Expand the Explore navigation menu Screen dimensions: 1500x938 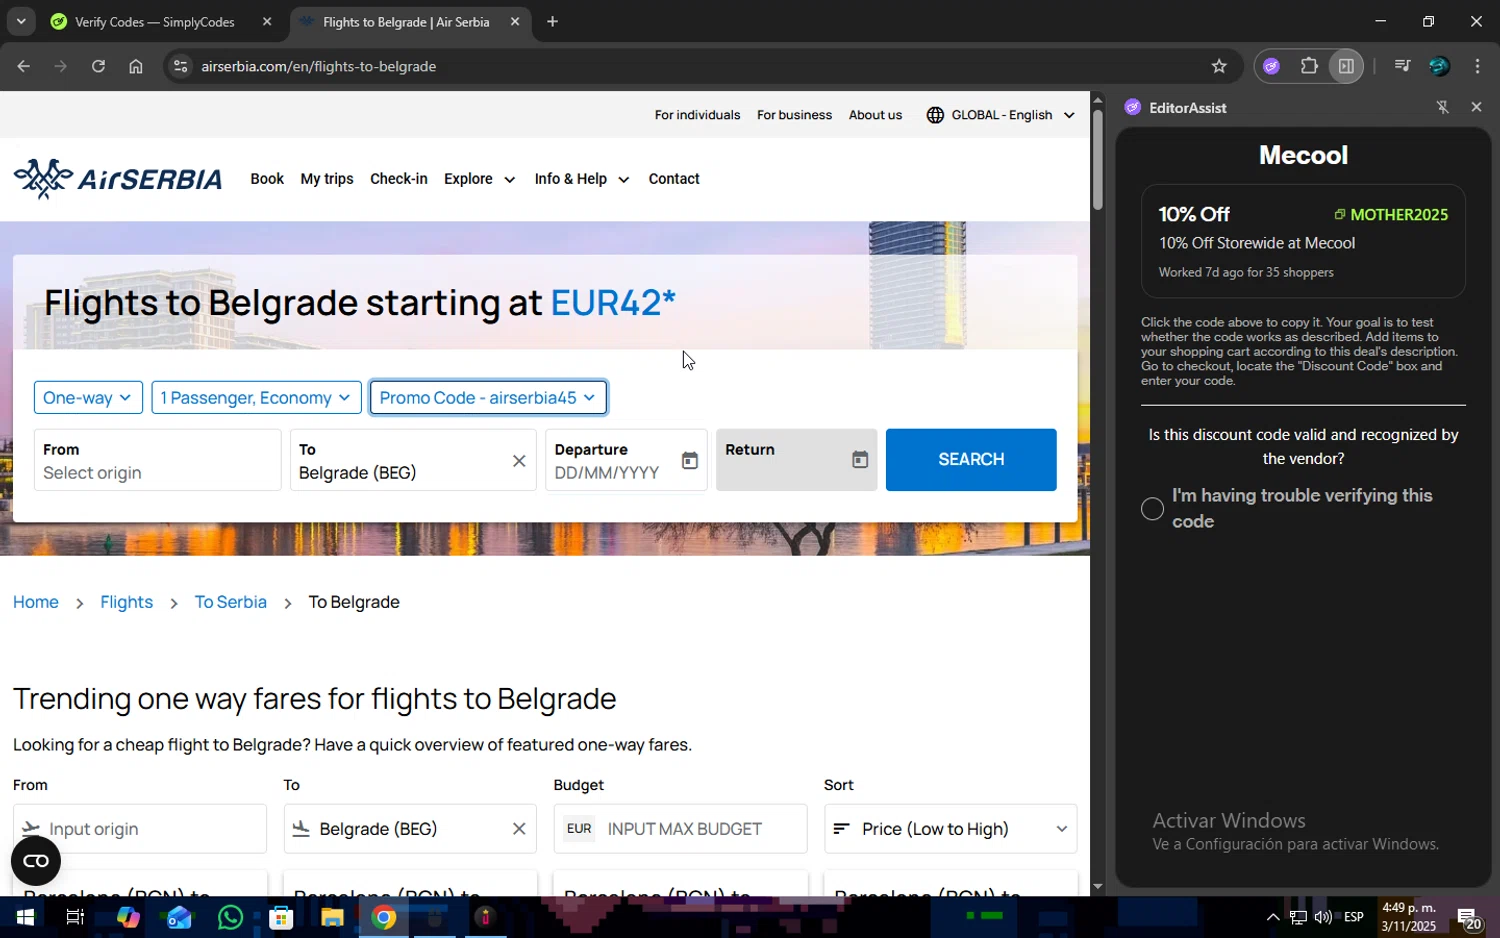pos(480,179)
